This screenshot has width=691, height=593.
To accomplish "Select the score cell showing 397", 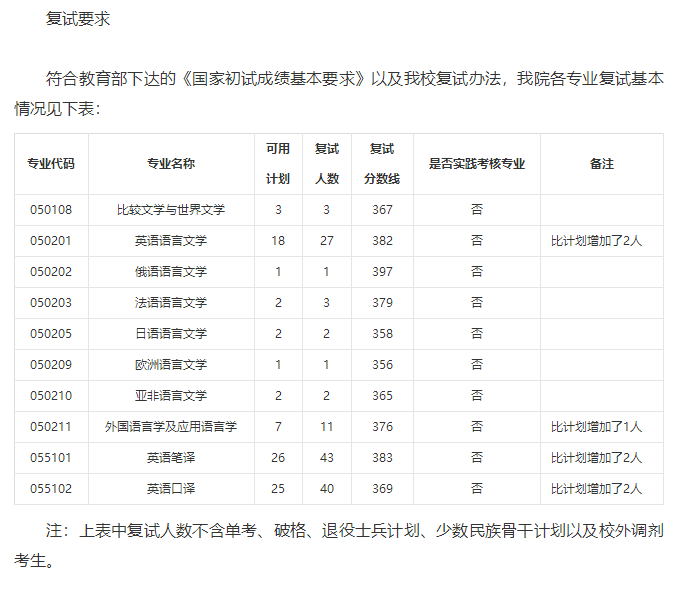I will pyautogui.click(x=382, y=272).
